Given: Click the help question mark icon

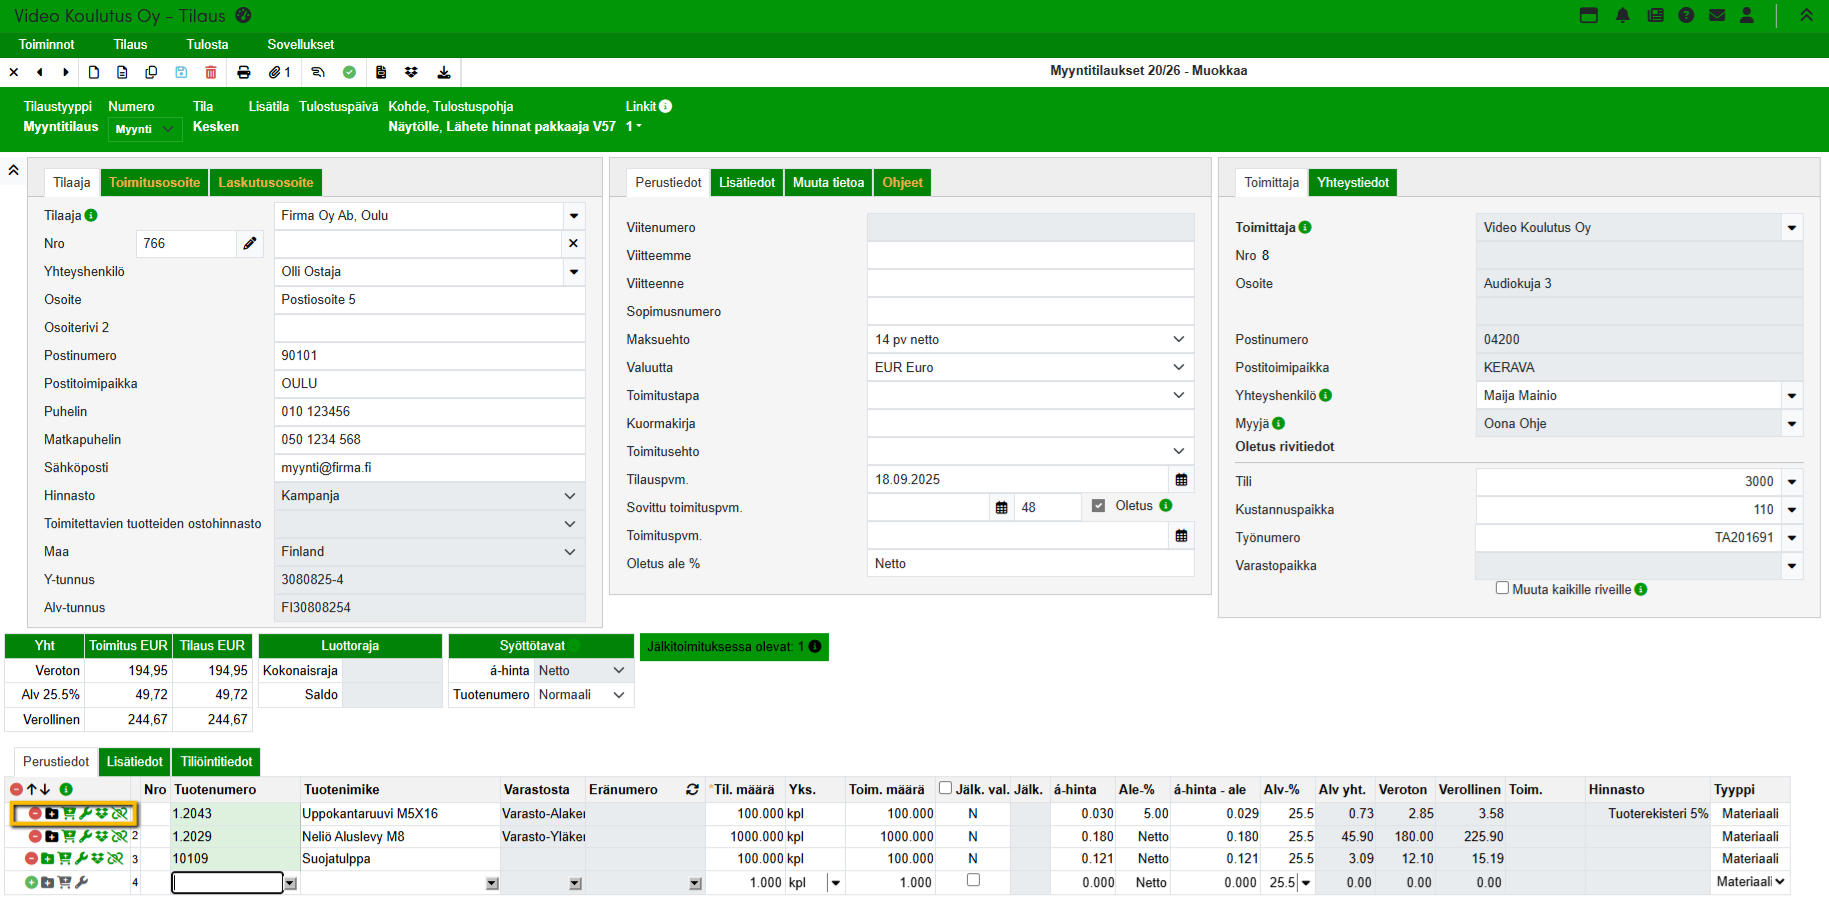Looking at the screenshot, I should click(x=1686, y=15).
